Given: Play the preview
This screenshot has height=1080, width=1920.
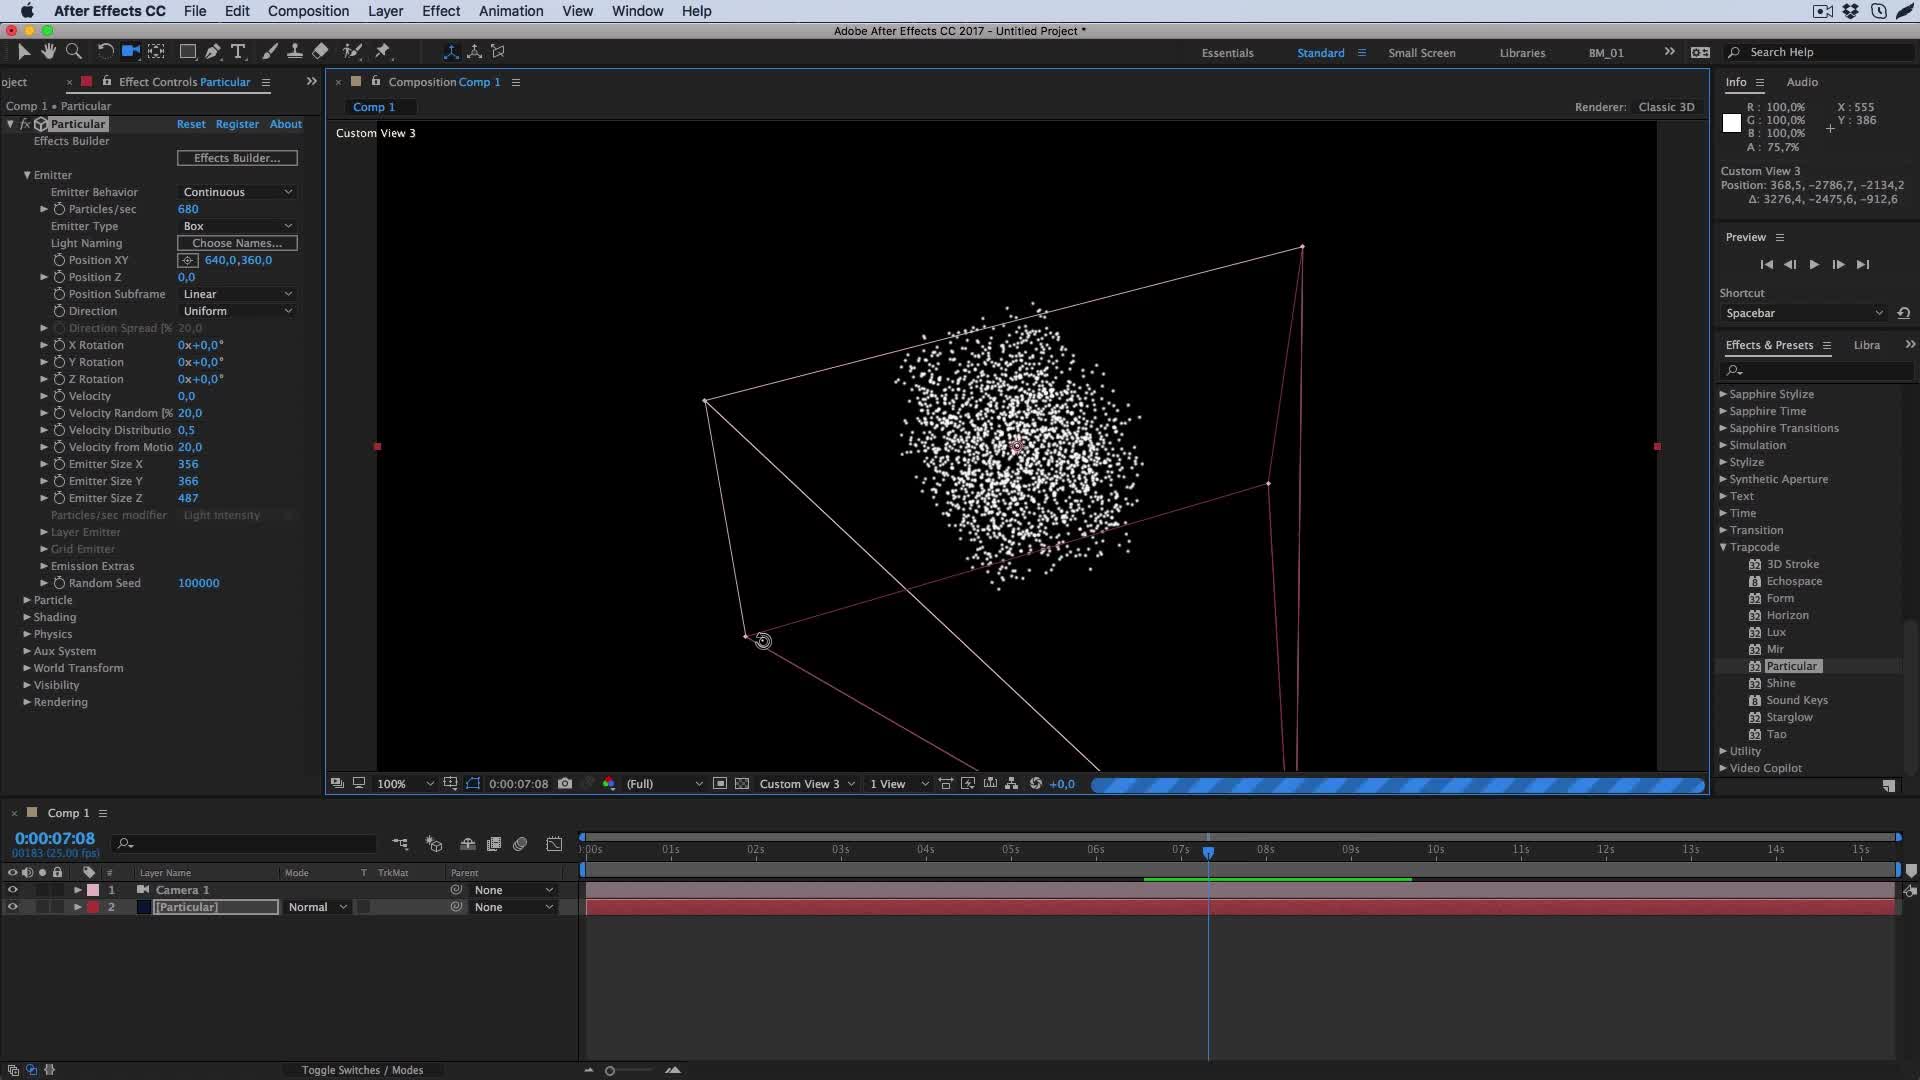Looking at the screenshot, I should (1814, 264).
